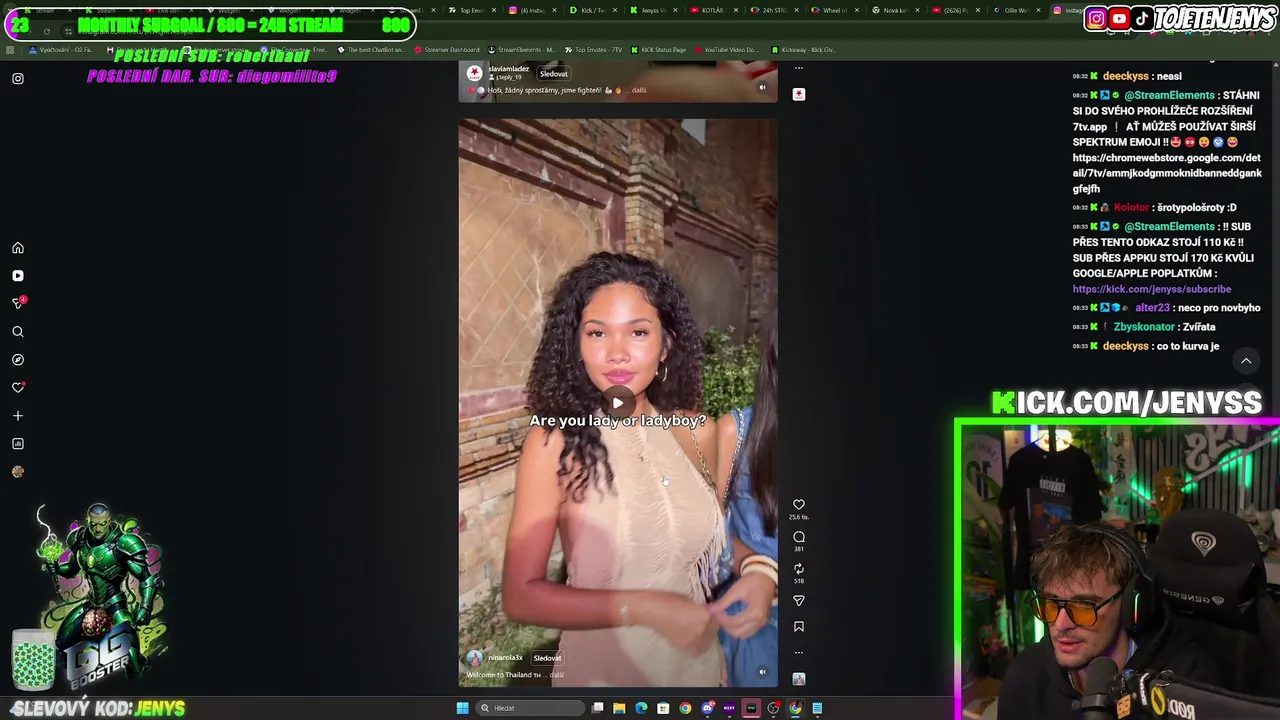Toggle mute on the previous reel above

click(x=762, y=87)
